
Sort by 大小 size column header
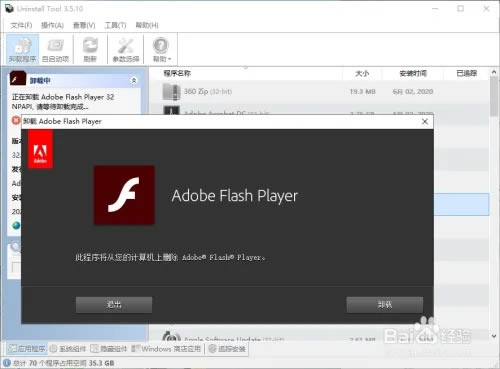[362, 73]
